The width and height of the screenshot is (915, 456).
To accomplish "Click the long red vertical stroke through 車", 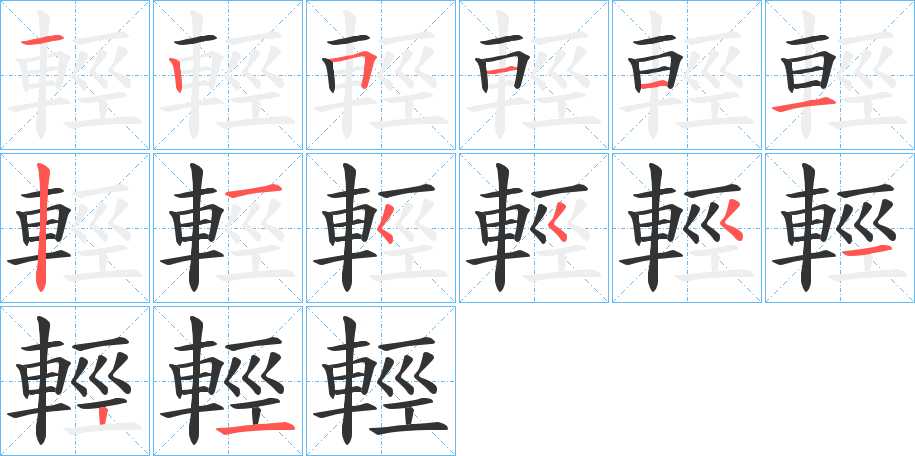I will [x=41, y=228].
